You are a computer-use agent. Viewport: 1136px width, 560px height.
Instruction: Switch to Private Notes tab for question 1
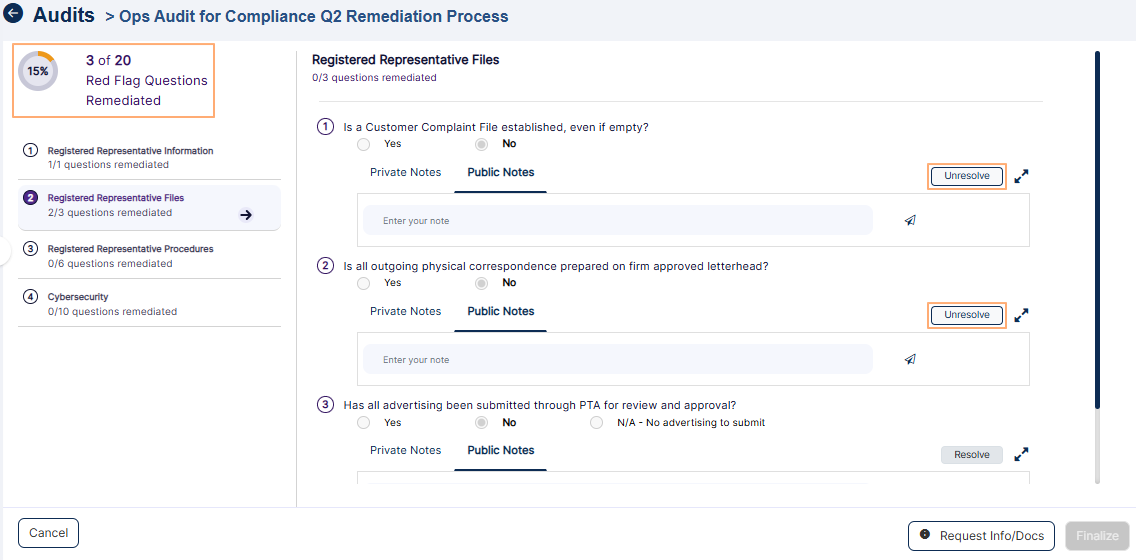click(x=405, y=173)
